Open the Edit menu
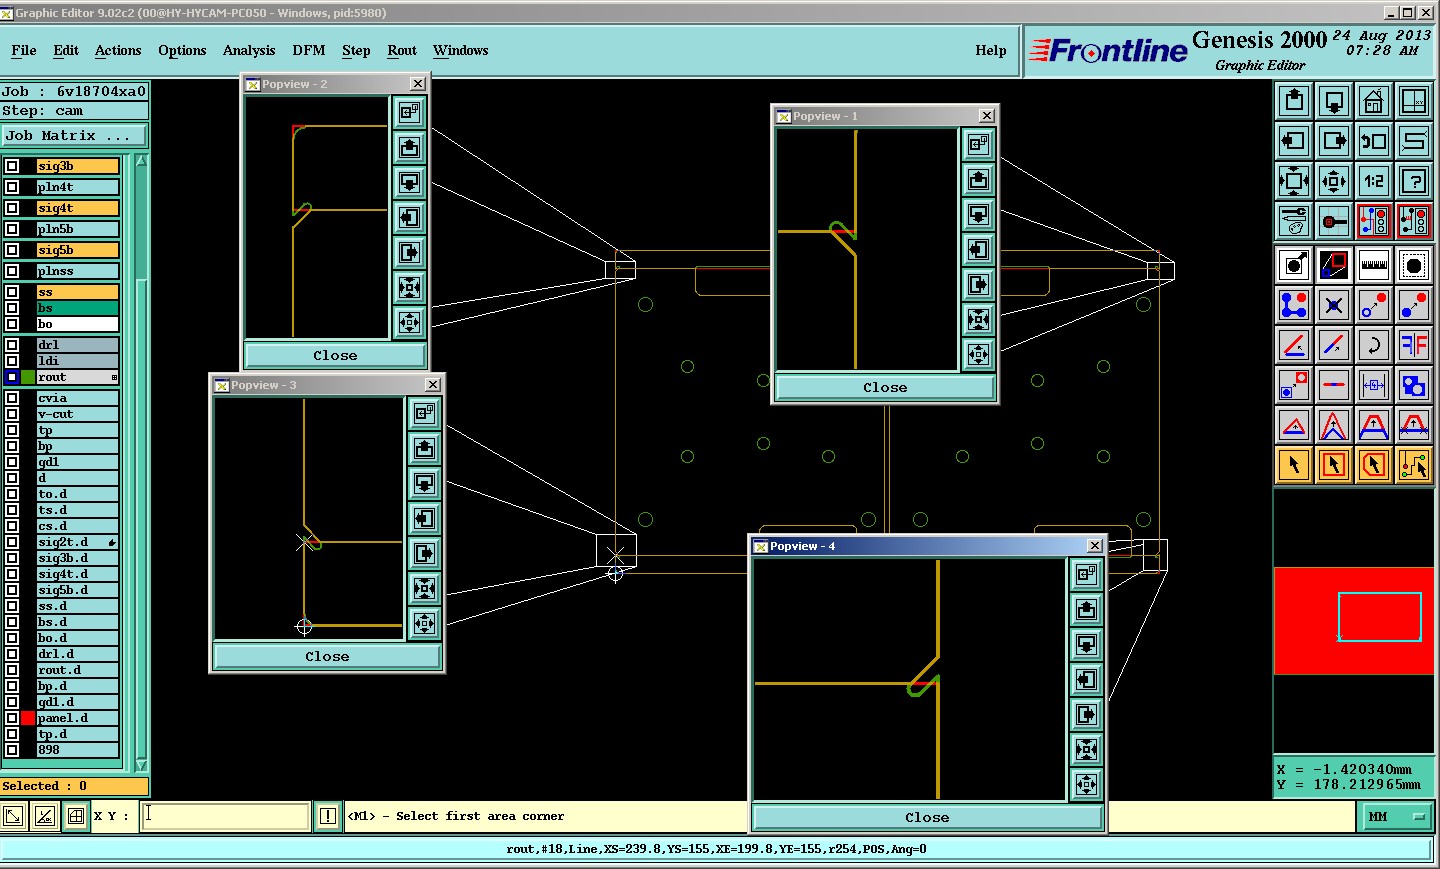Screen dimensions: 1440x869 pyautogui.click(x=66, y=50)
